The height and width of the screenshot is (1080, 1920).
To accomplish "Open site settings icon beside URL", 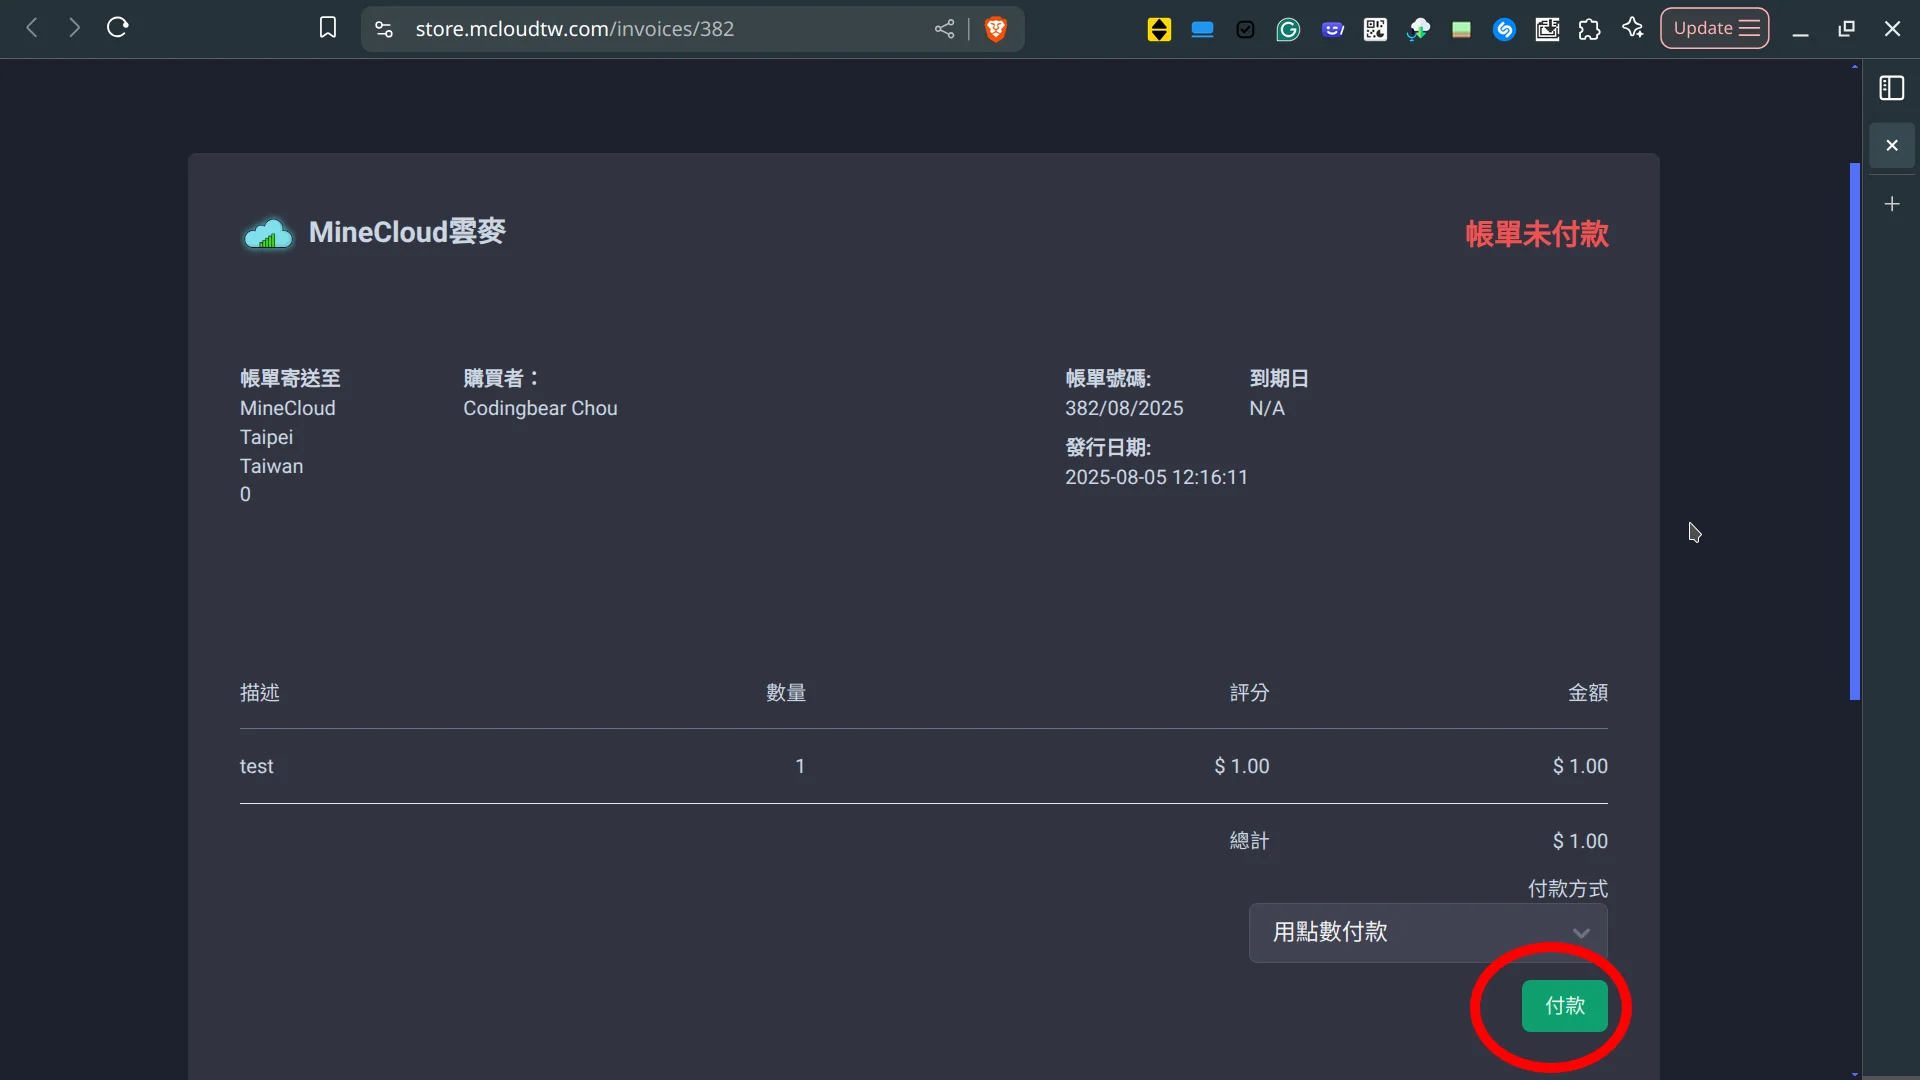I will (384, 29).
